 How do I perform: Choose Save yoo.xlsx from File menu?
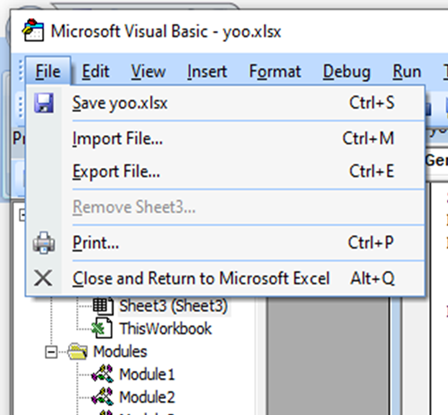coord(225,103)
